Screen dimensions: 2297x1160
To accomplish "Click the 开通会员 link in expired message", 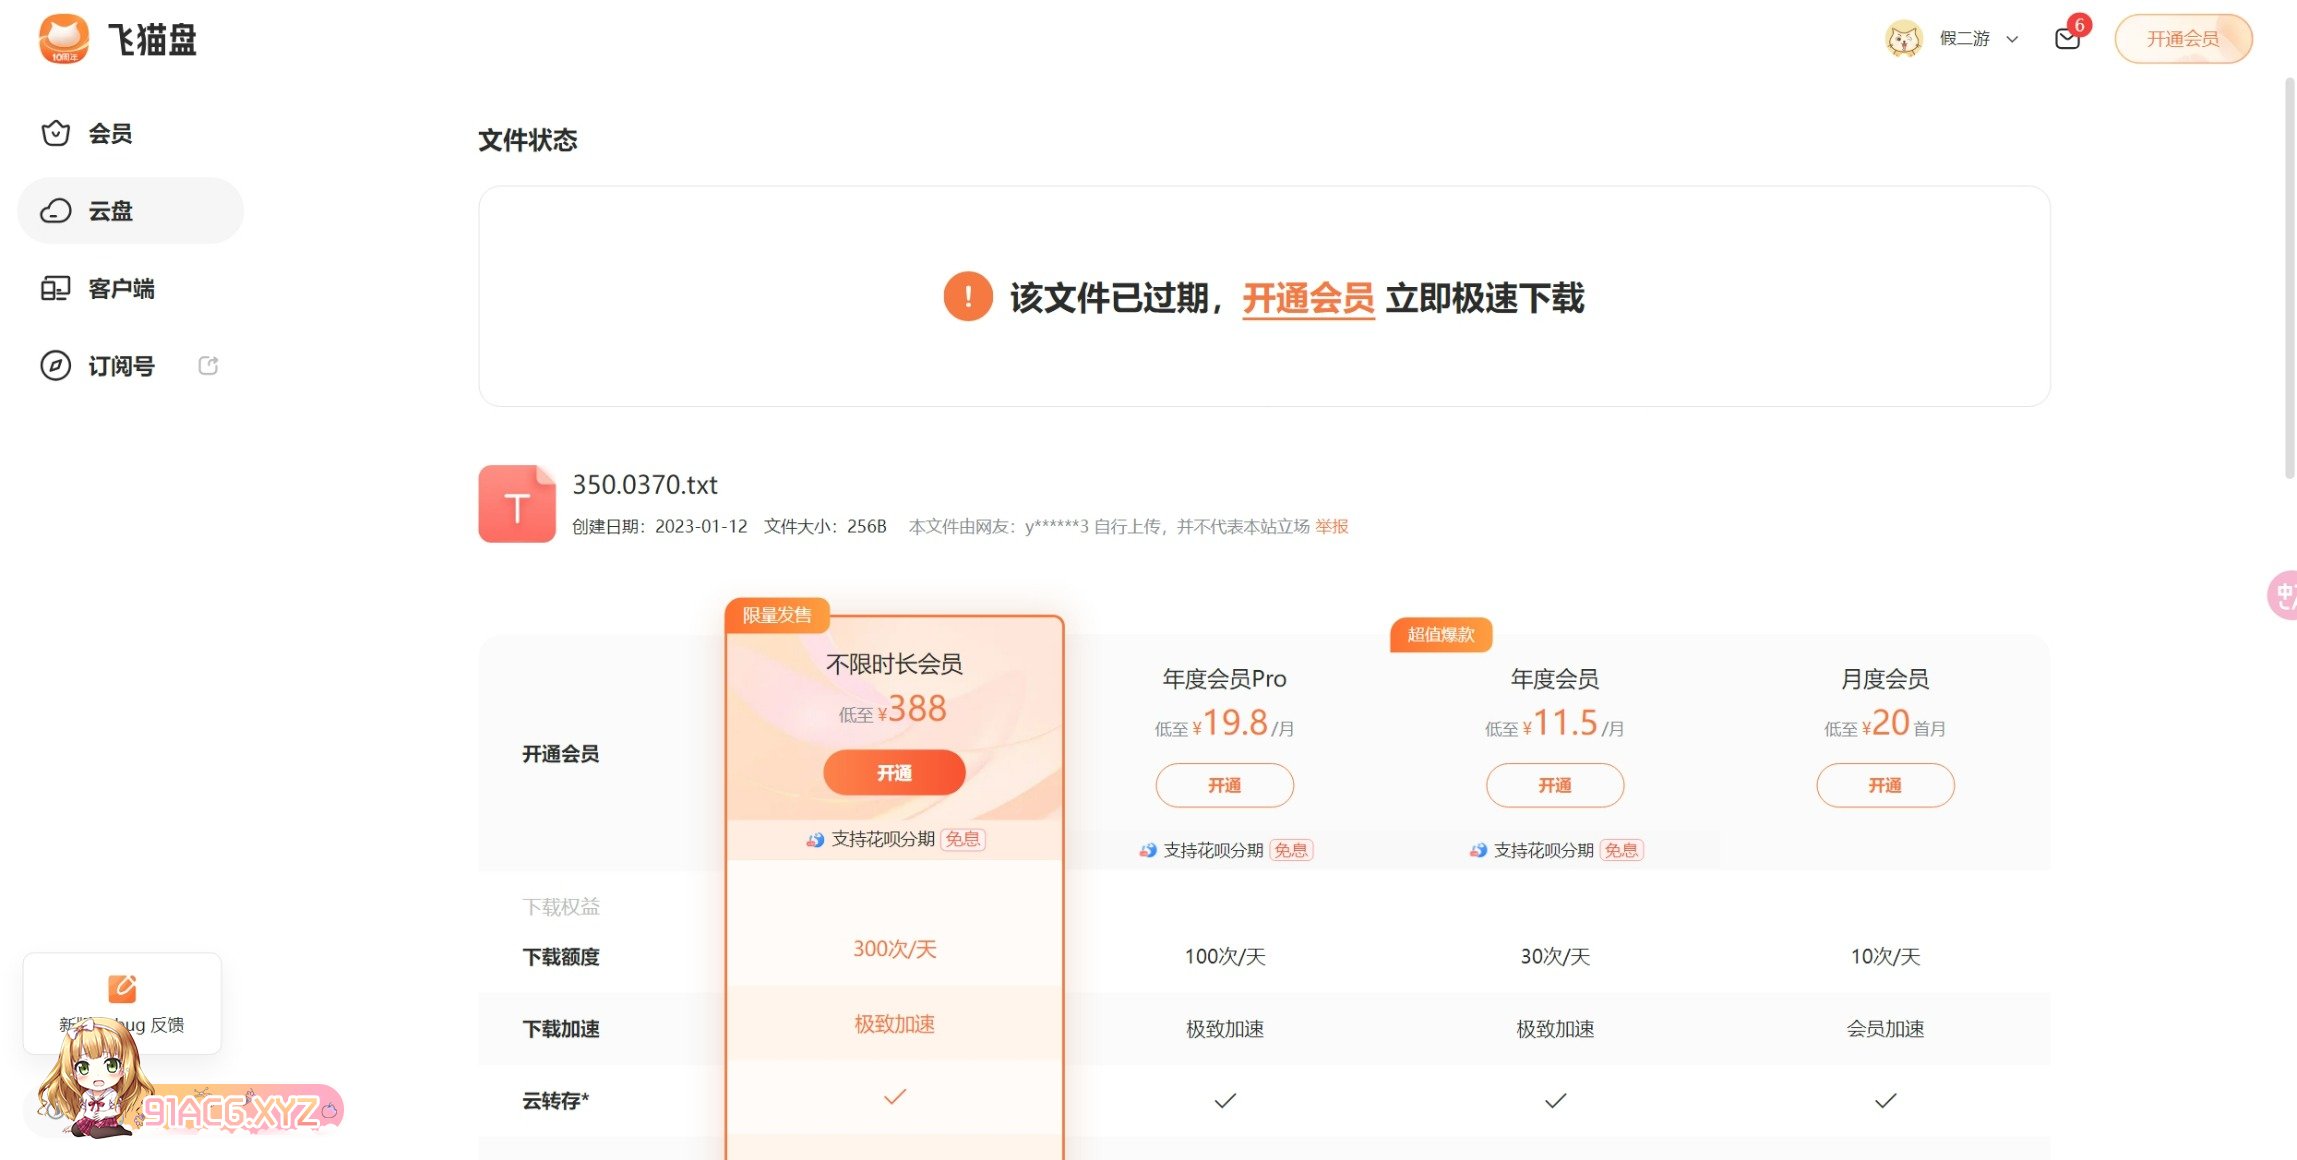I will tap(1308, 298).
